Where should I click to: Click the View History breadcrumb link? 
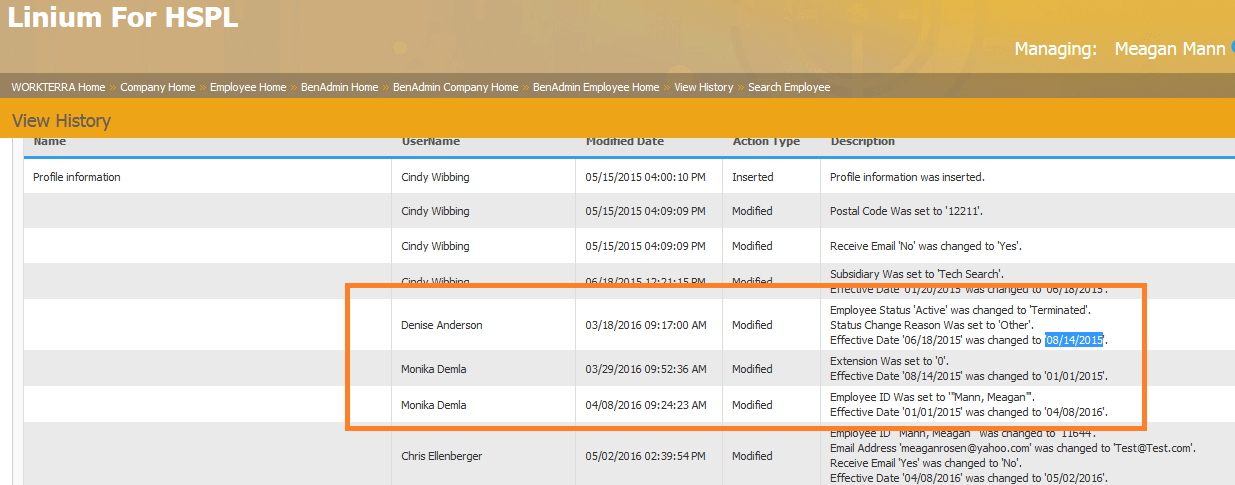(x=703, y=87)
